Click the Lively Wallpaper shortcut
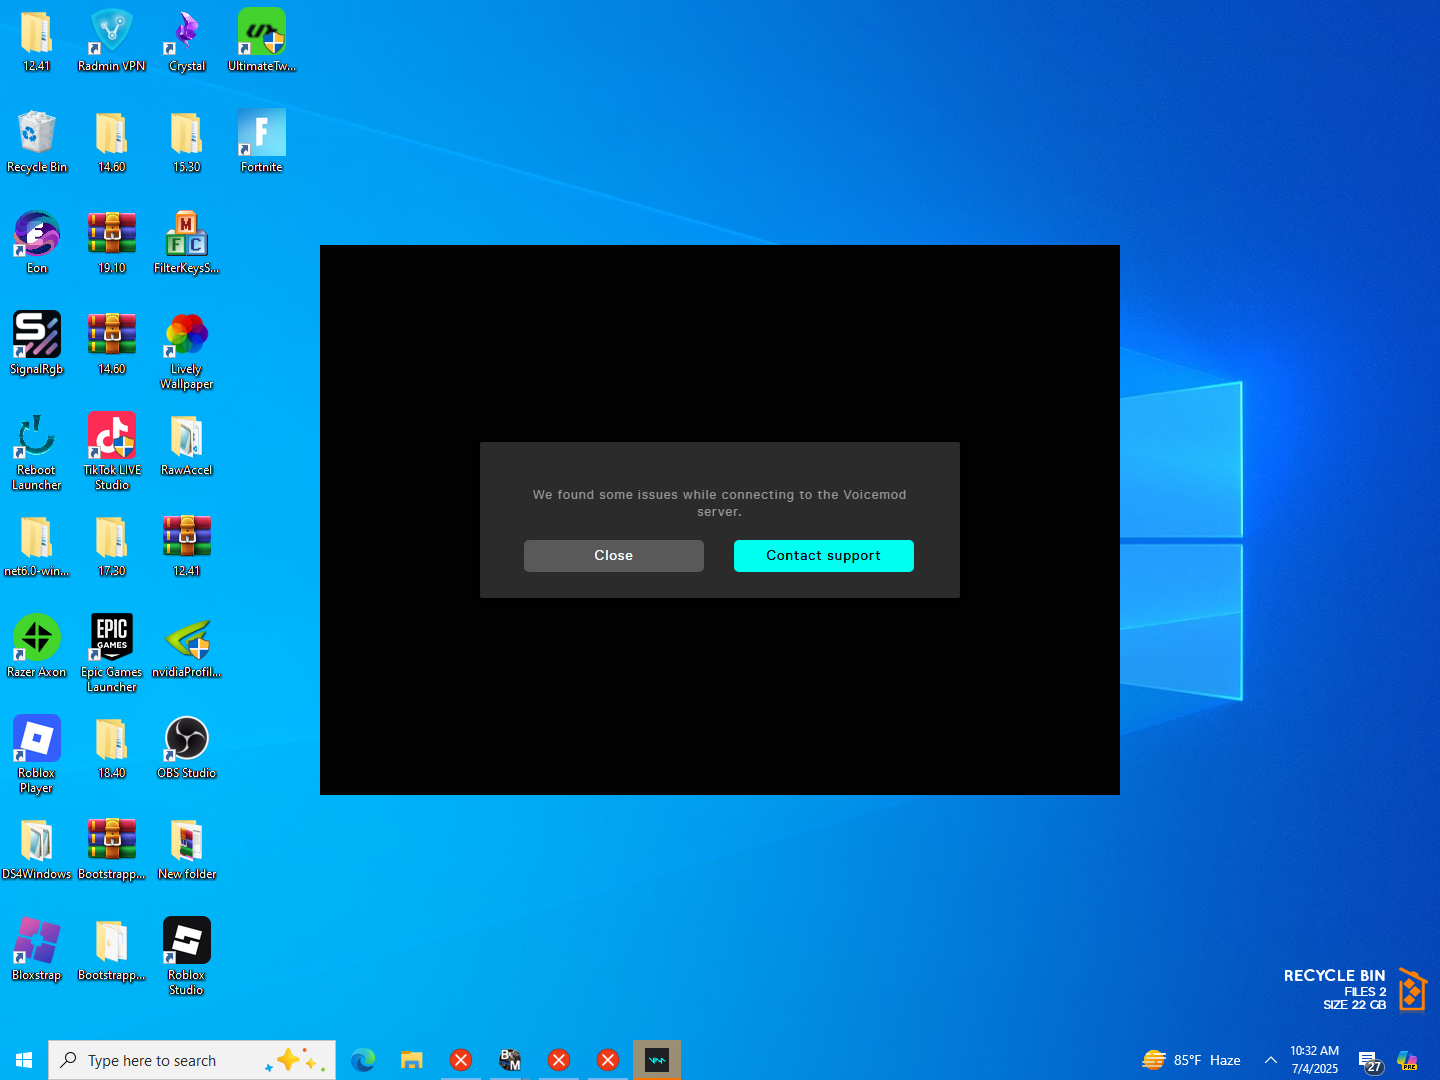The image size is (1440, 1080). click(187, 336)
